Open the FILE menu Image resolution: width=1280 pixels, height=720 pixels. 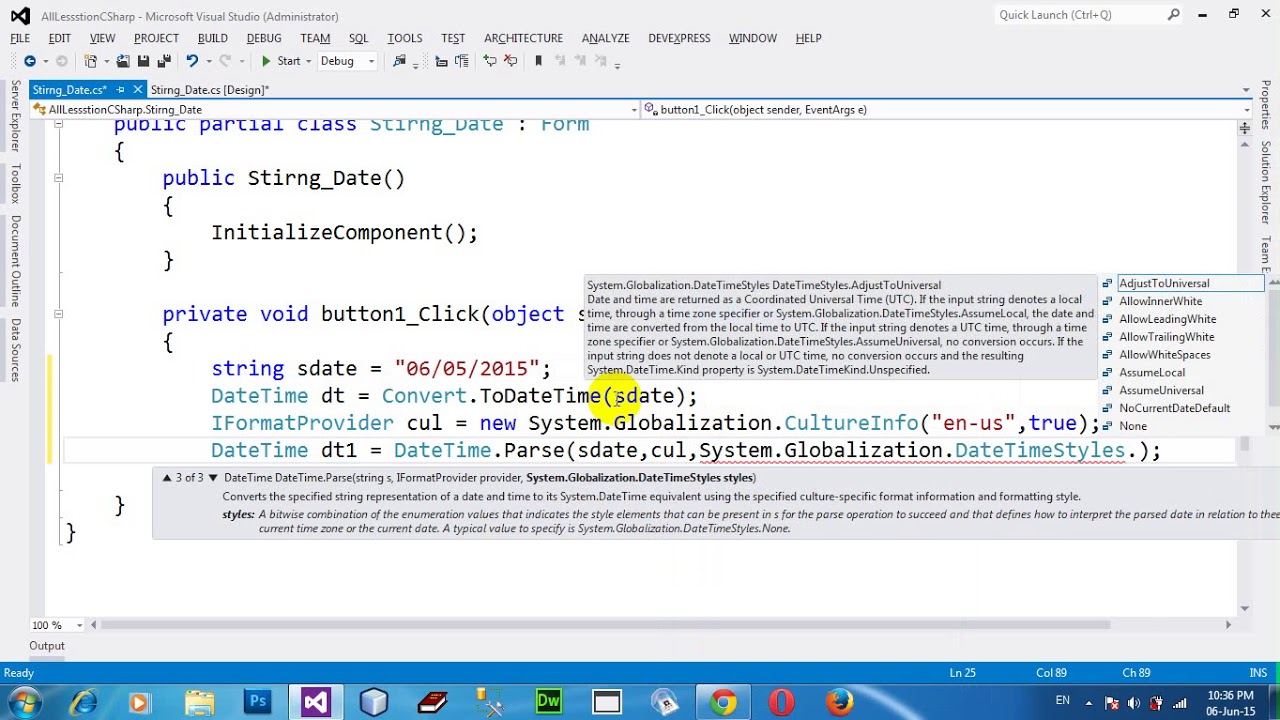click(20, 38)
